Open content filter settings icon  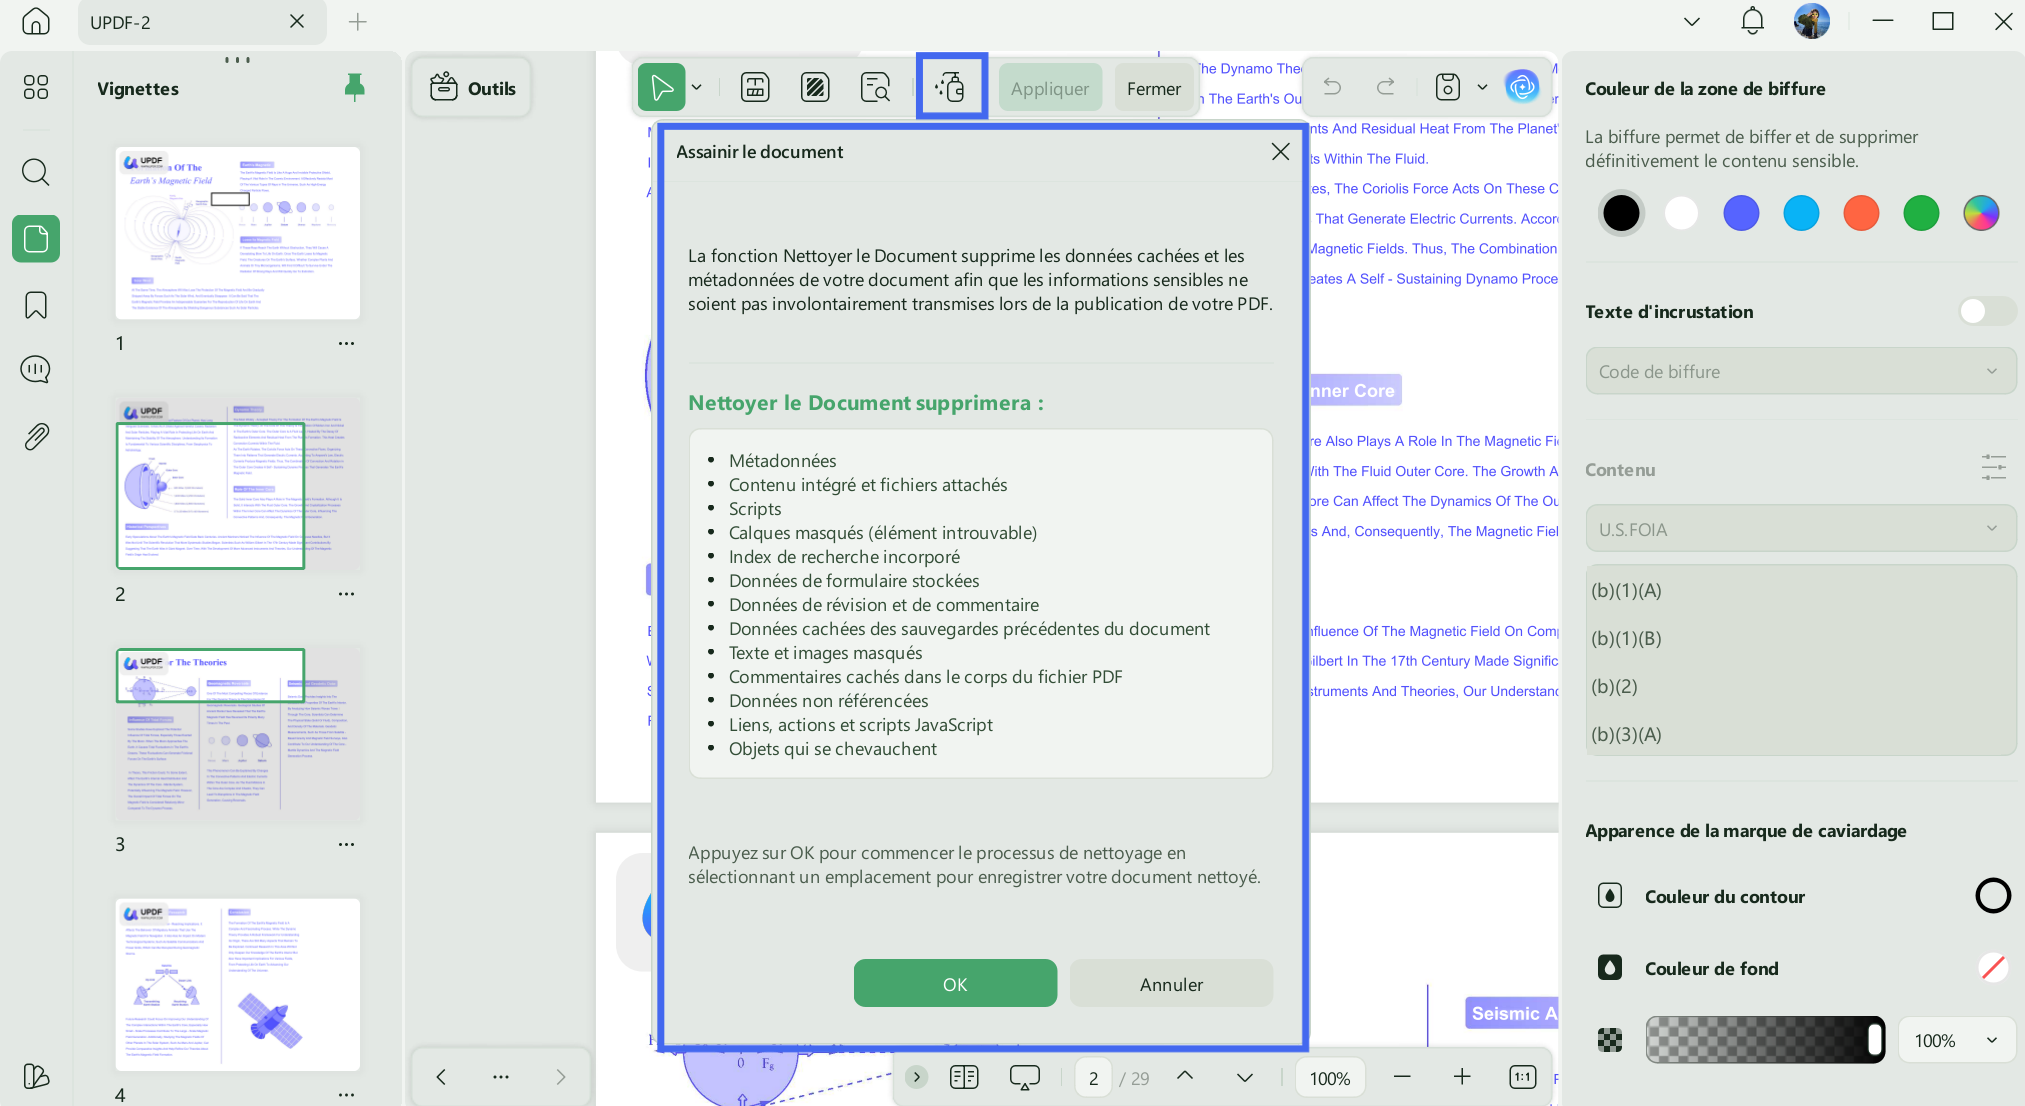pyautogui.click(x=1993, y=468)
